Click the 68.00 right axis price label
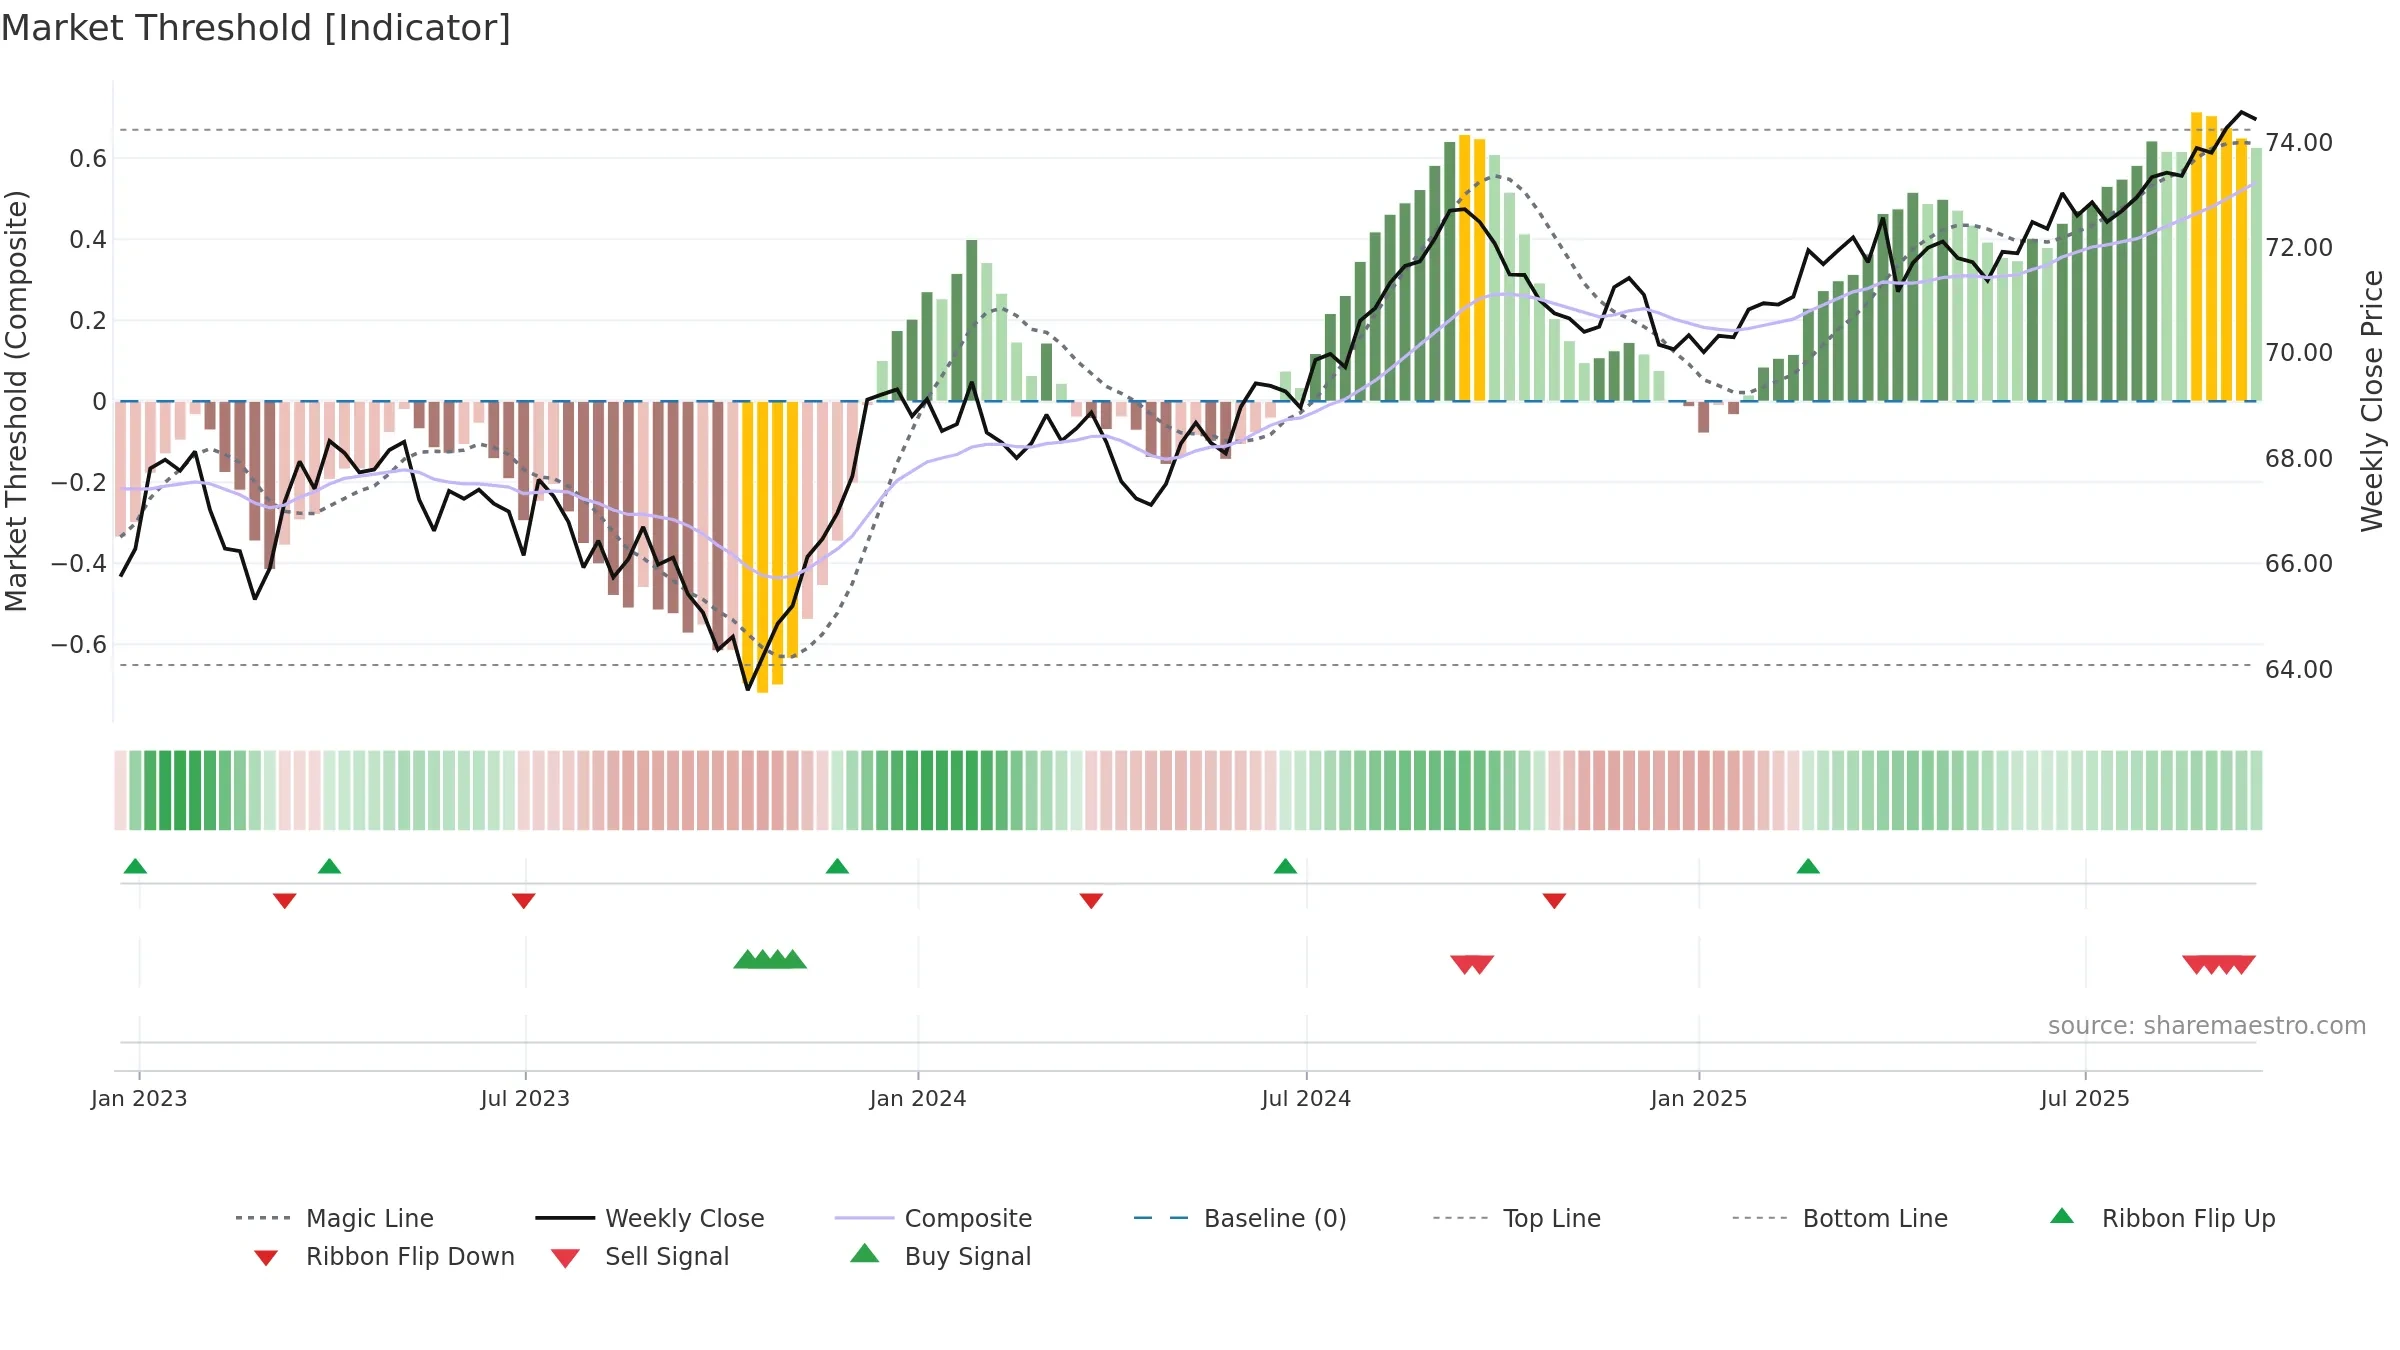 pos(2299,458)
